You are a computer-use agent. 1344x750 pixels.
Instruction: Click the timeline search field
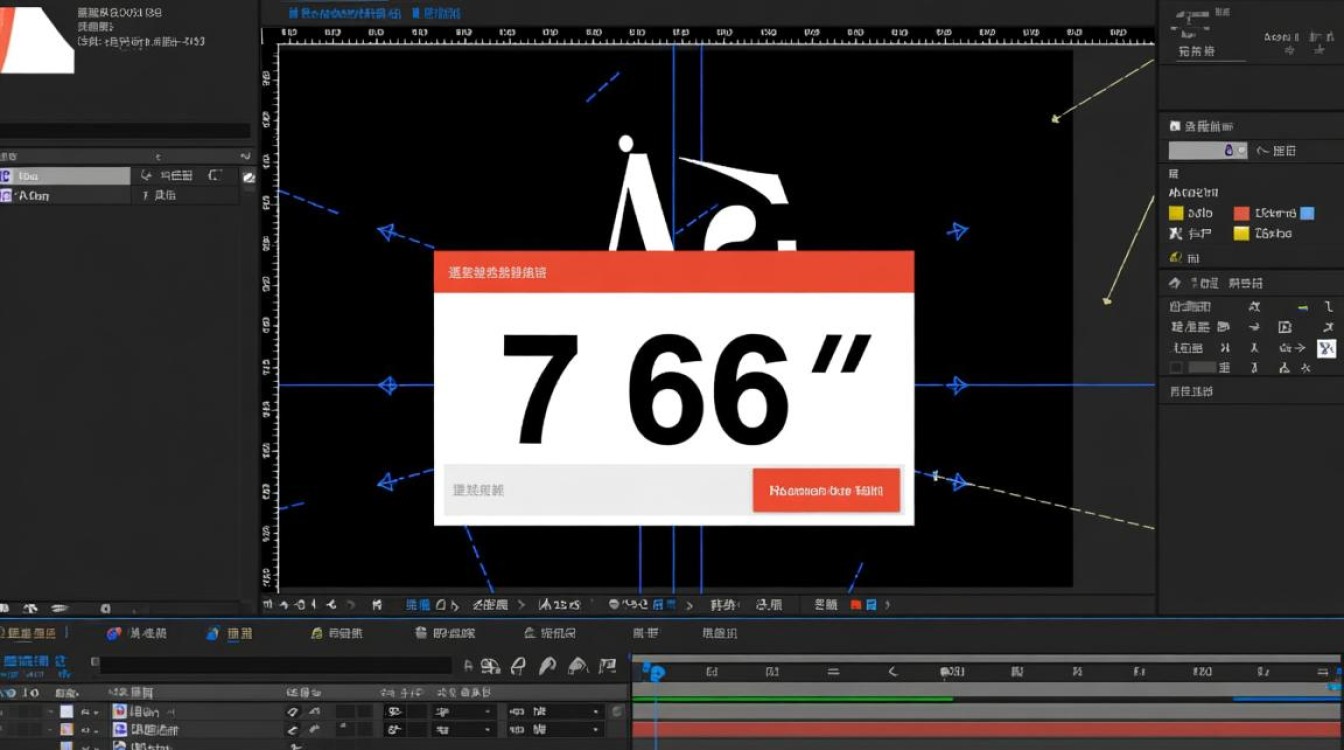(x=276, y=665)
